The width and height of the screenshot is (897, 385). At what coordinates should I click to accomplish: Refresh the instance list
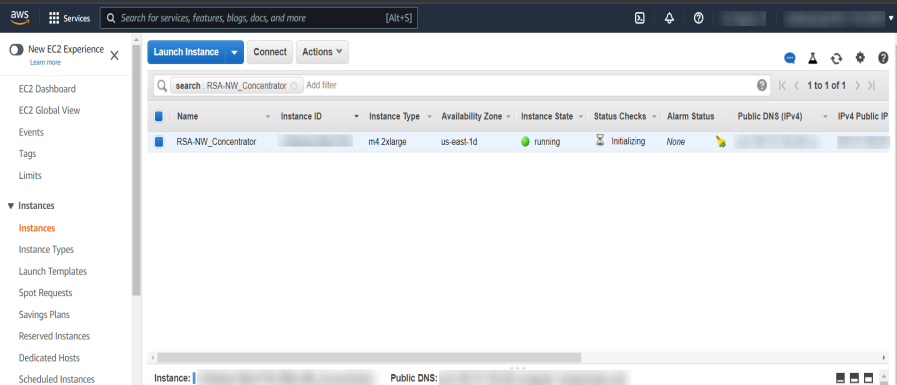836,58
